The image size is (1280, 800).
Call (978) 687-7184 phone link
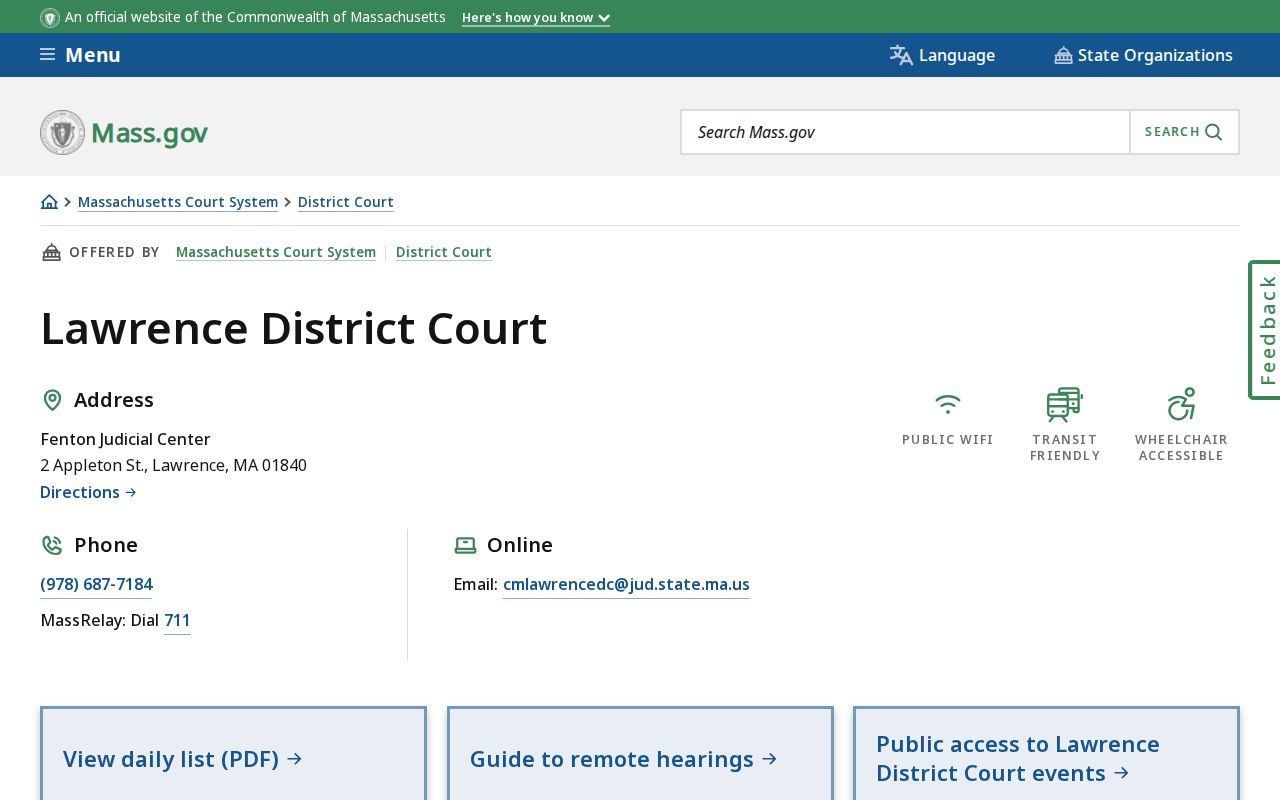(x=96, y=584)
